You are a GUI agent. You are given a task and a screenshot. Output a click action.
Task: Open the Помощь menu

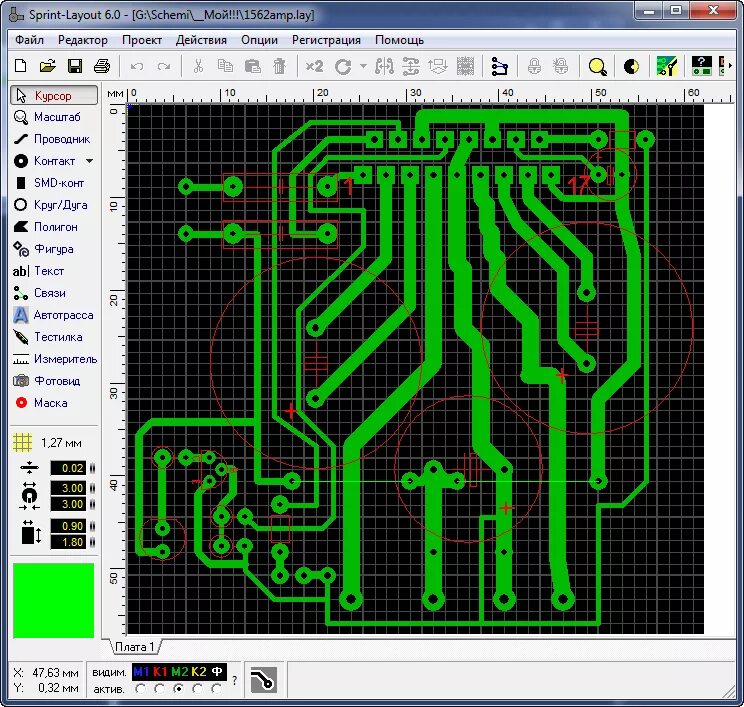tap(399, 40)
